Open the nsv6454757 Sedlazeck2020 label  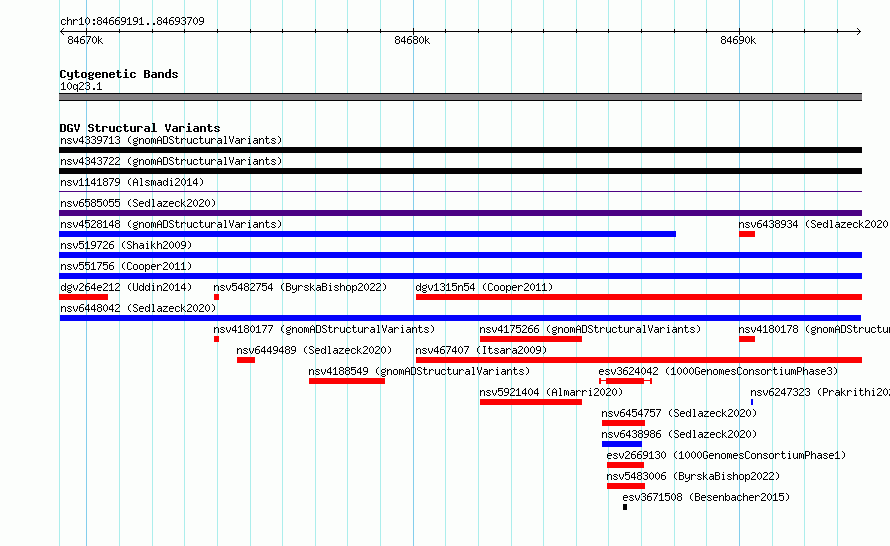(679, 413)
